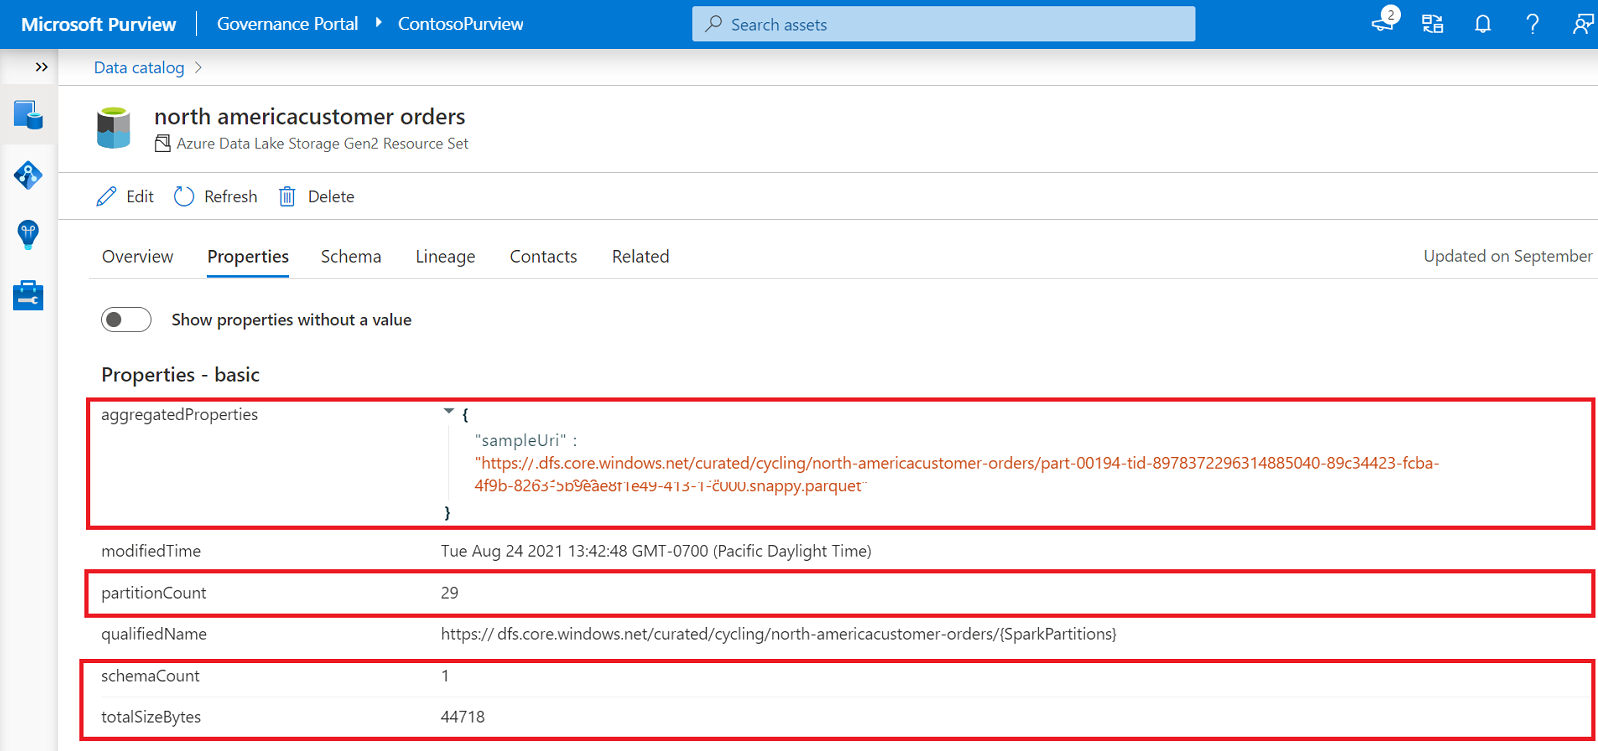Viewport: 1598px width, 751px height.
Task: Focus the Search assets field
Action: (x=943, y=24)
